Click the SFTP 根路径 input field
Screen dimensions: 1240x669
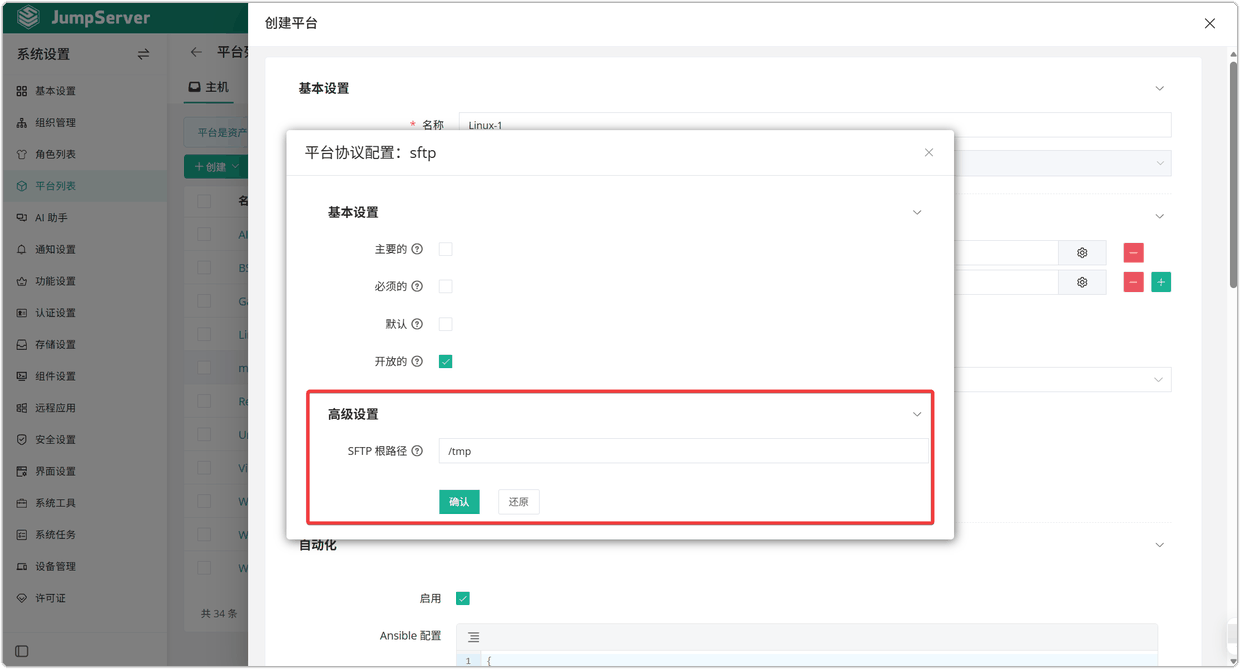[x=684, y=451]
